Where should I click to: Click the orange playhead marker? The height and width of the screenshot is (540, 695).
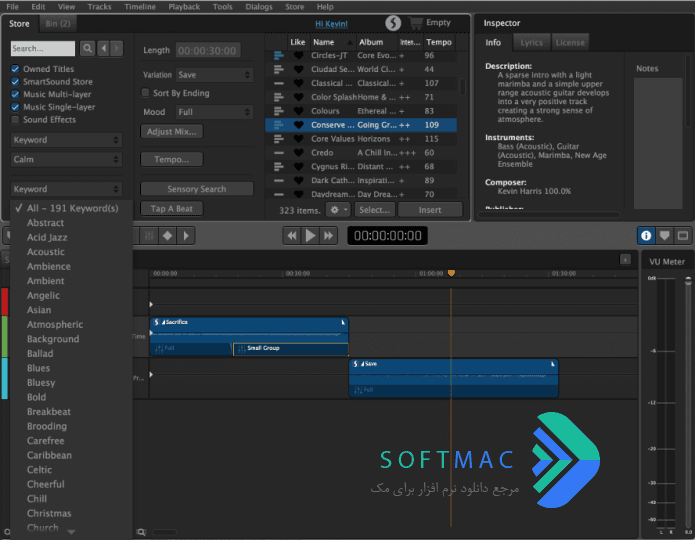[451, 273]
